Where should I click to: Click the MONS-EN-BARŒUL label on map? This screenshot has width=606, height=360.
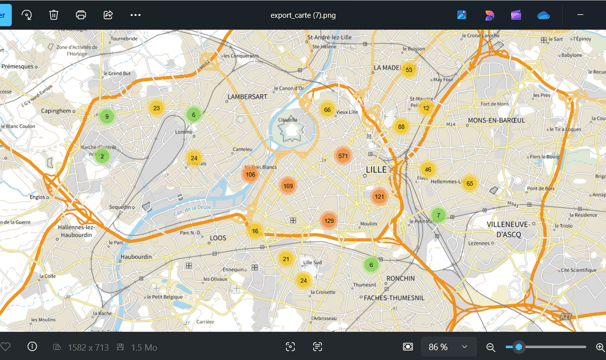click(x=496, y=120)
